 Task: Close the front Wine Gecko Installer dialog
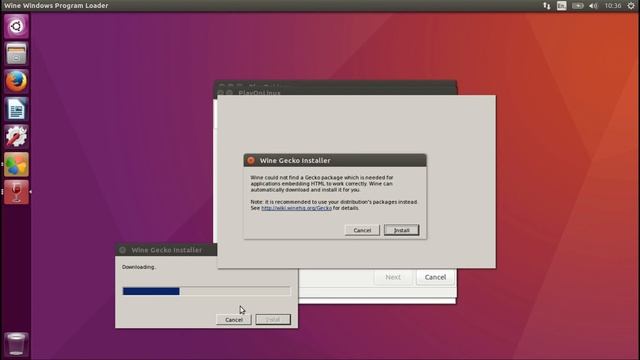pos(251,160)
